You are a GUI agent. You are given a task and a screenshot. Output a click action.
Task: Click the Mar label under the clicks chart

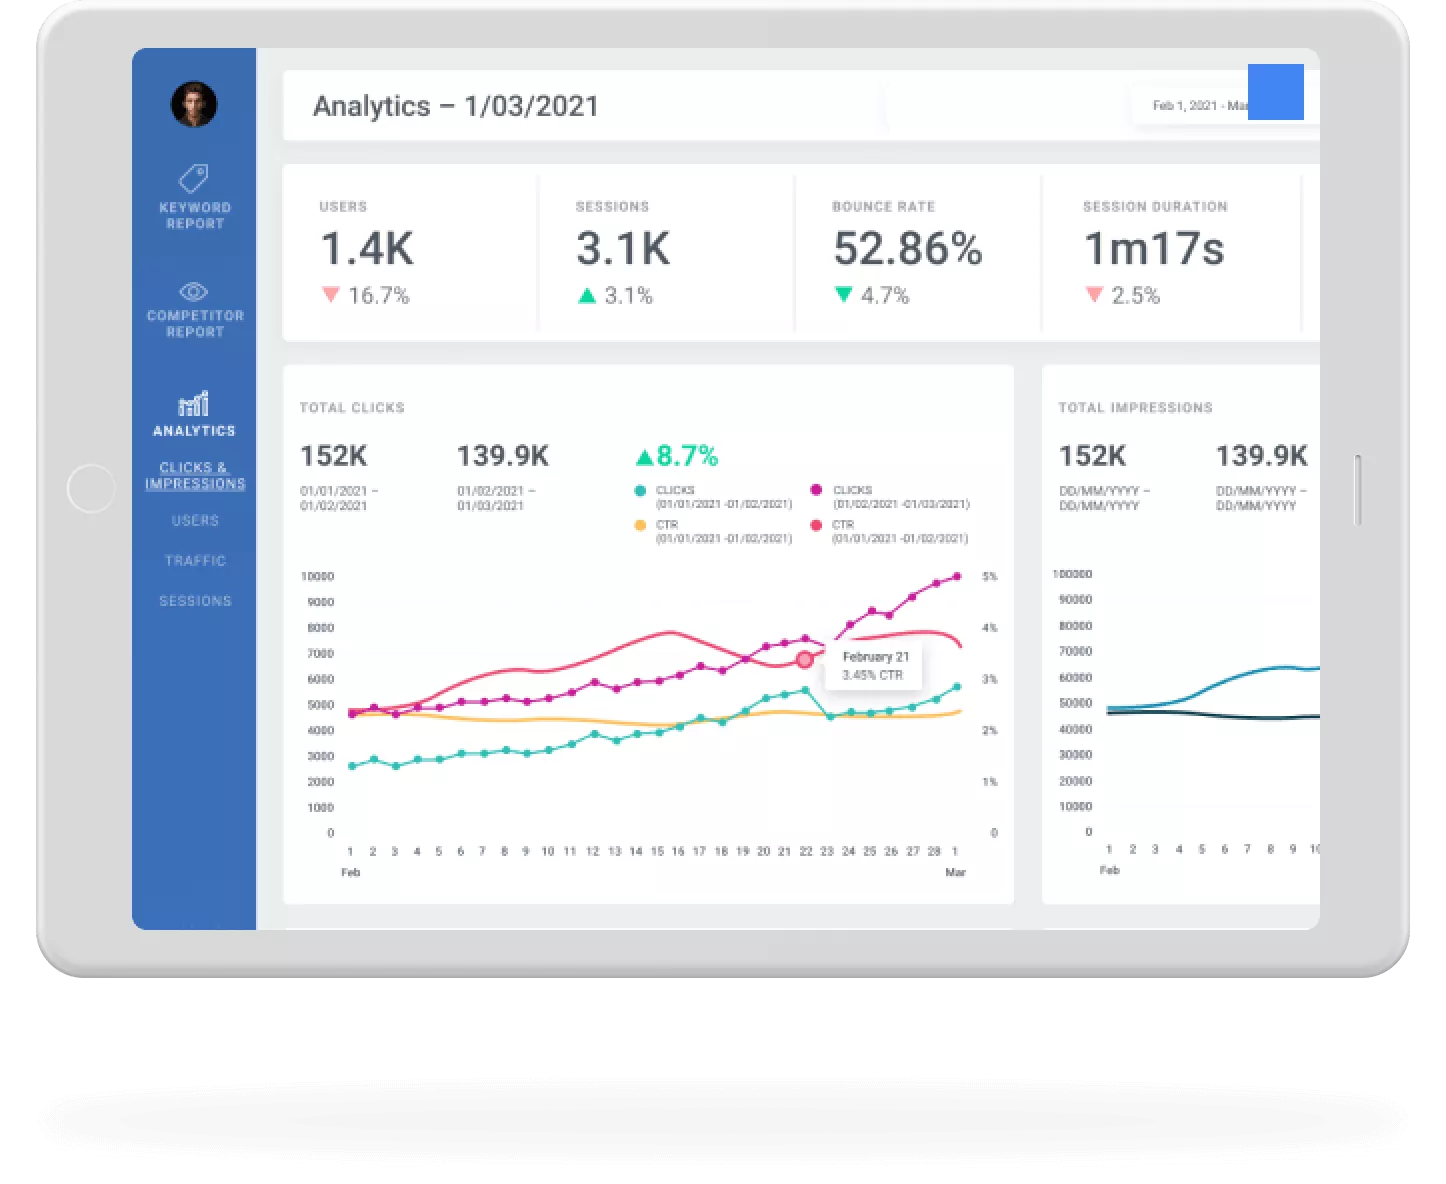[956, 872]
